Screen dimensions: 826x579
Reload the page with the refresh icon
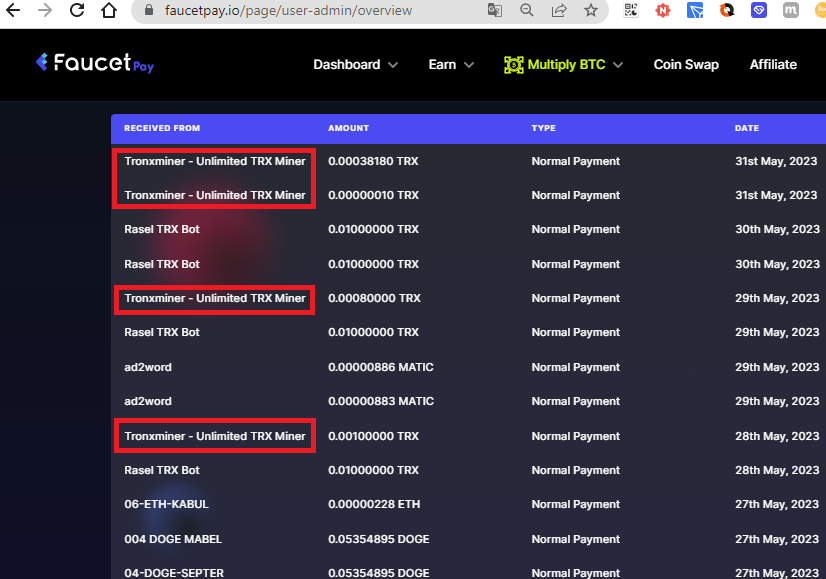point(77,10)
